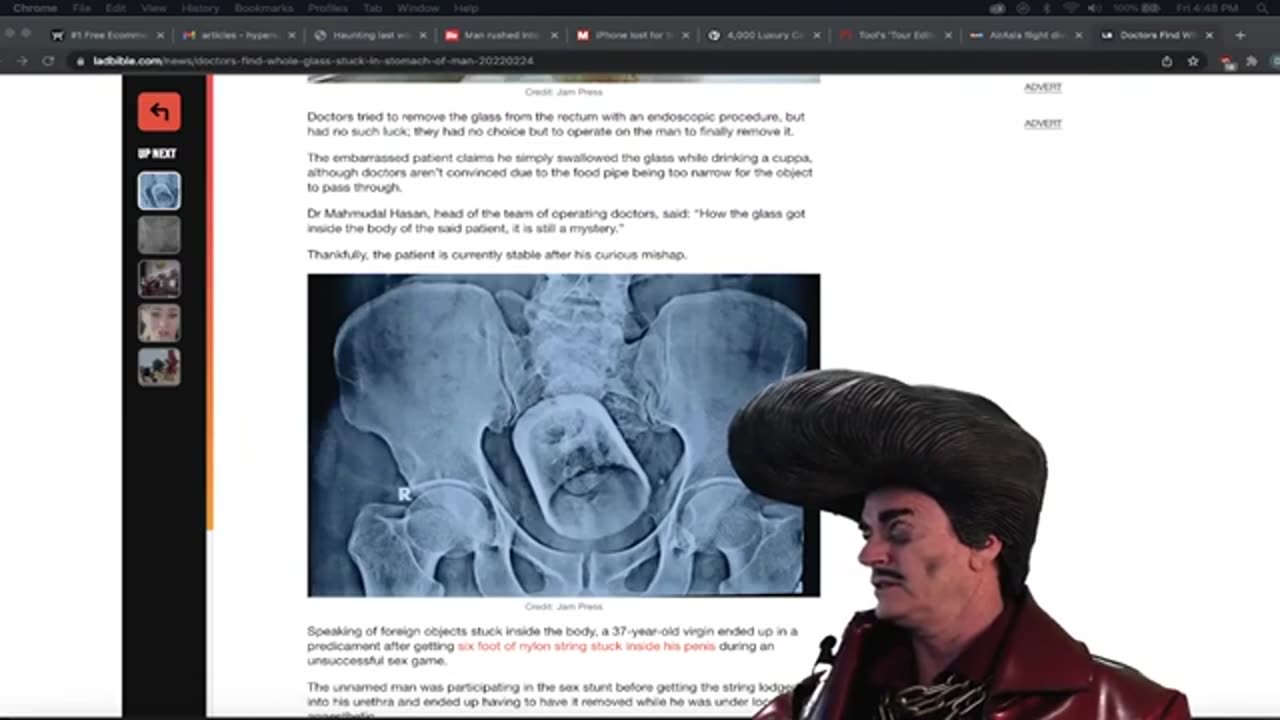The image size is (1280, 720).
Task: Close the 'Haunting last' tab
Action: pos(422,35)
